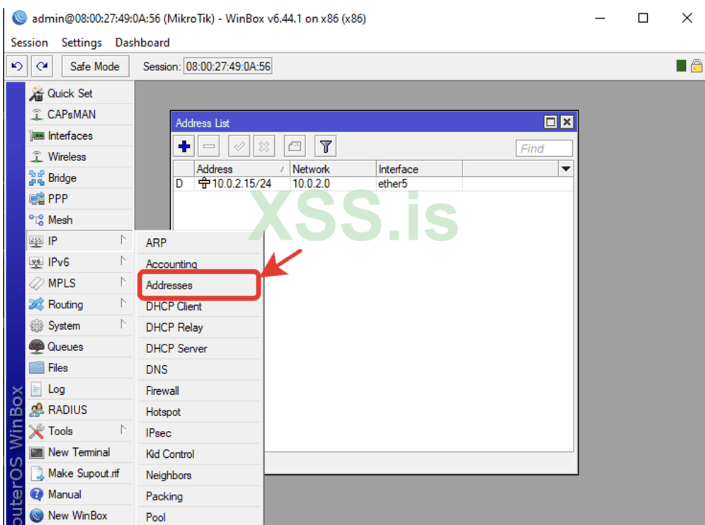Click Comment icon in Address List
The image size is (705, 525).
point(294,147)
